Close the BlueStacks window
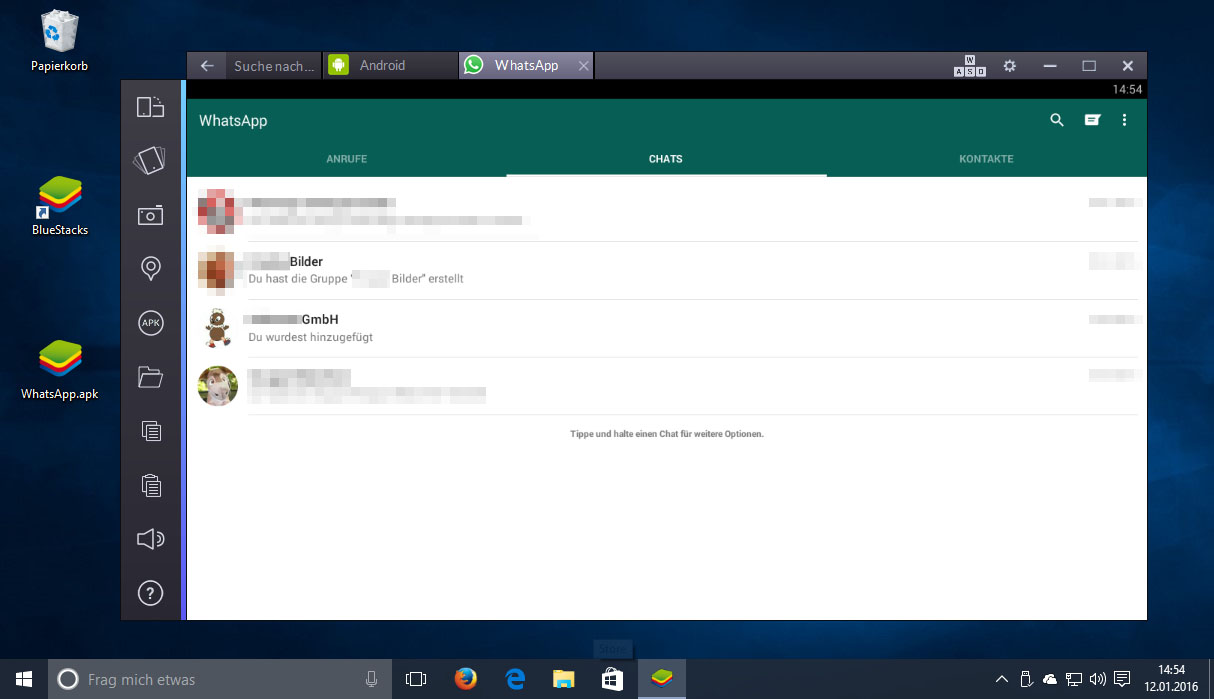Image resolution: width=1214 pixels, height=699 pixels. [1128, 66]
